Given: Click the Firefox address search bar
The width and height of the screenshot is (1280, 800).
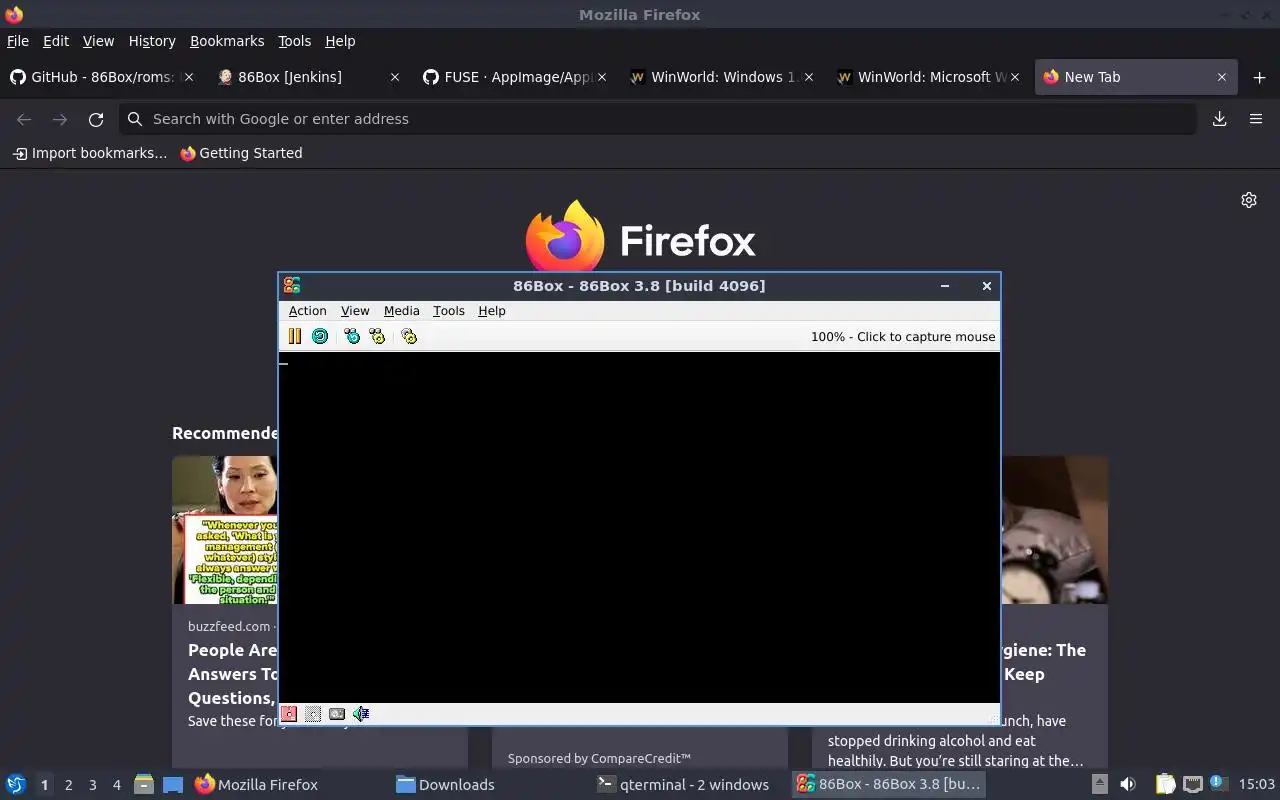Looking at the screenshot, I should pos(658,119).
